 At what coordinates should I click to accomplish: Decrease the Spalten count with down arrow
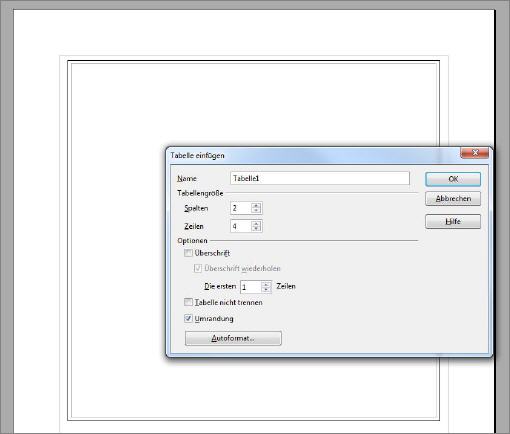[x=256, y=210]
